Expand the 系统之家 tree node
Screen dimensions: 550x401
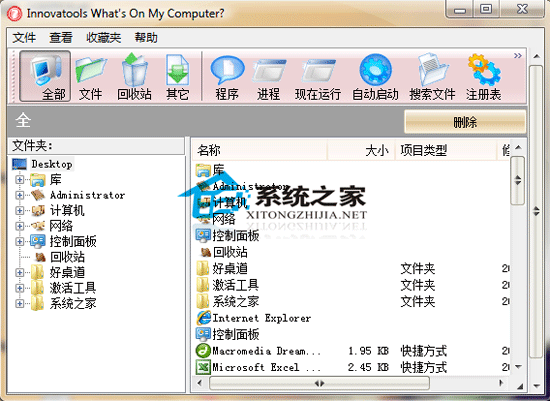(x=20, y=303)
